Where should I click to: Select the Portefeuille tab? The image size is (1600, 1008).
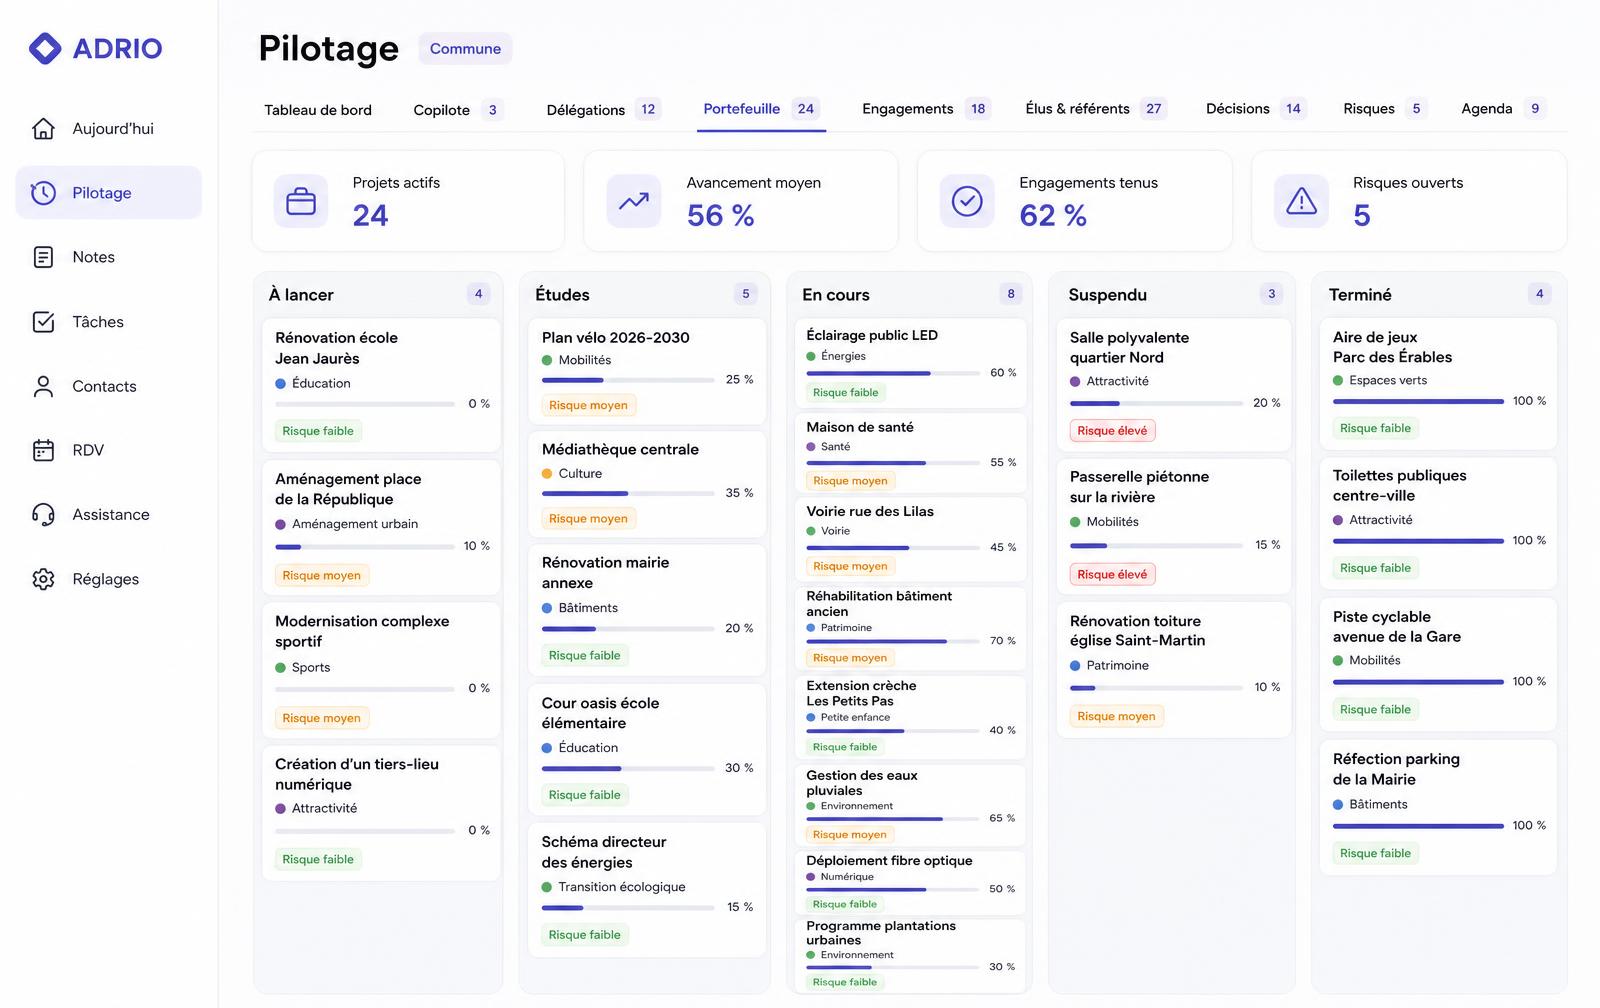point(761,109)
